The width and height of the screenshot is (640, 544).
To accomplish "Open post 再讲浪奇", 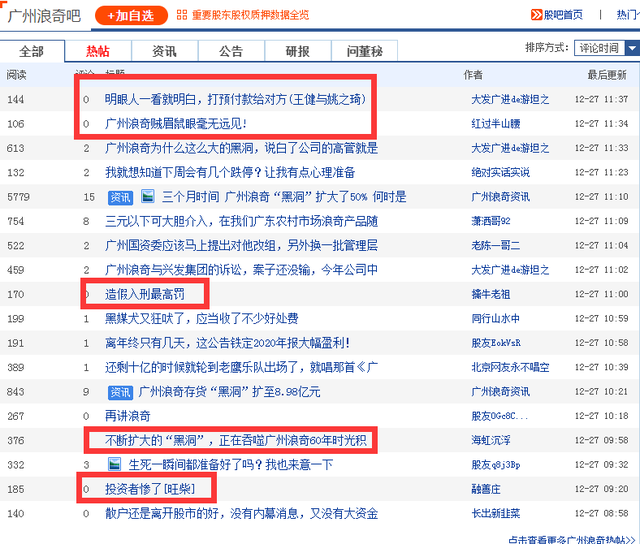I will click(128, 416).
